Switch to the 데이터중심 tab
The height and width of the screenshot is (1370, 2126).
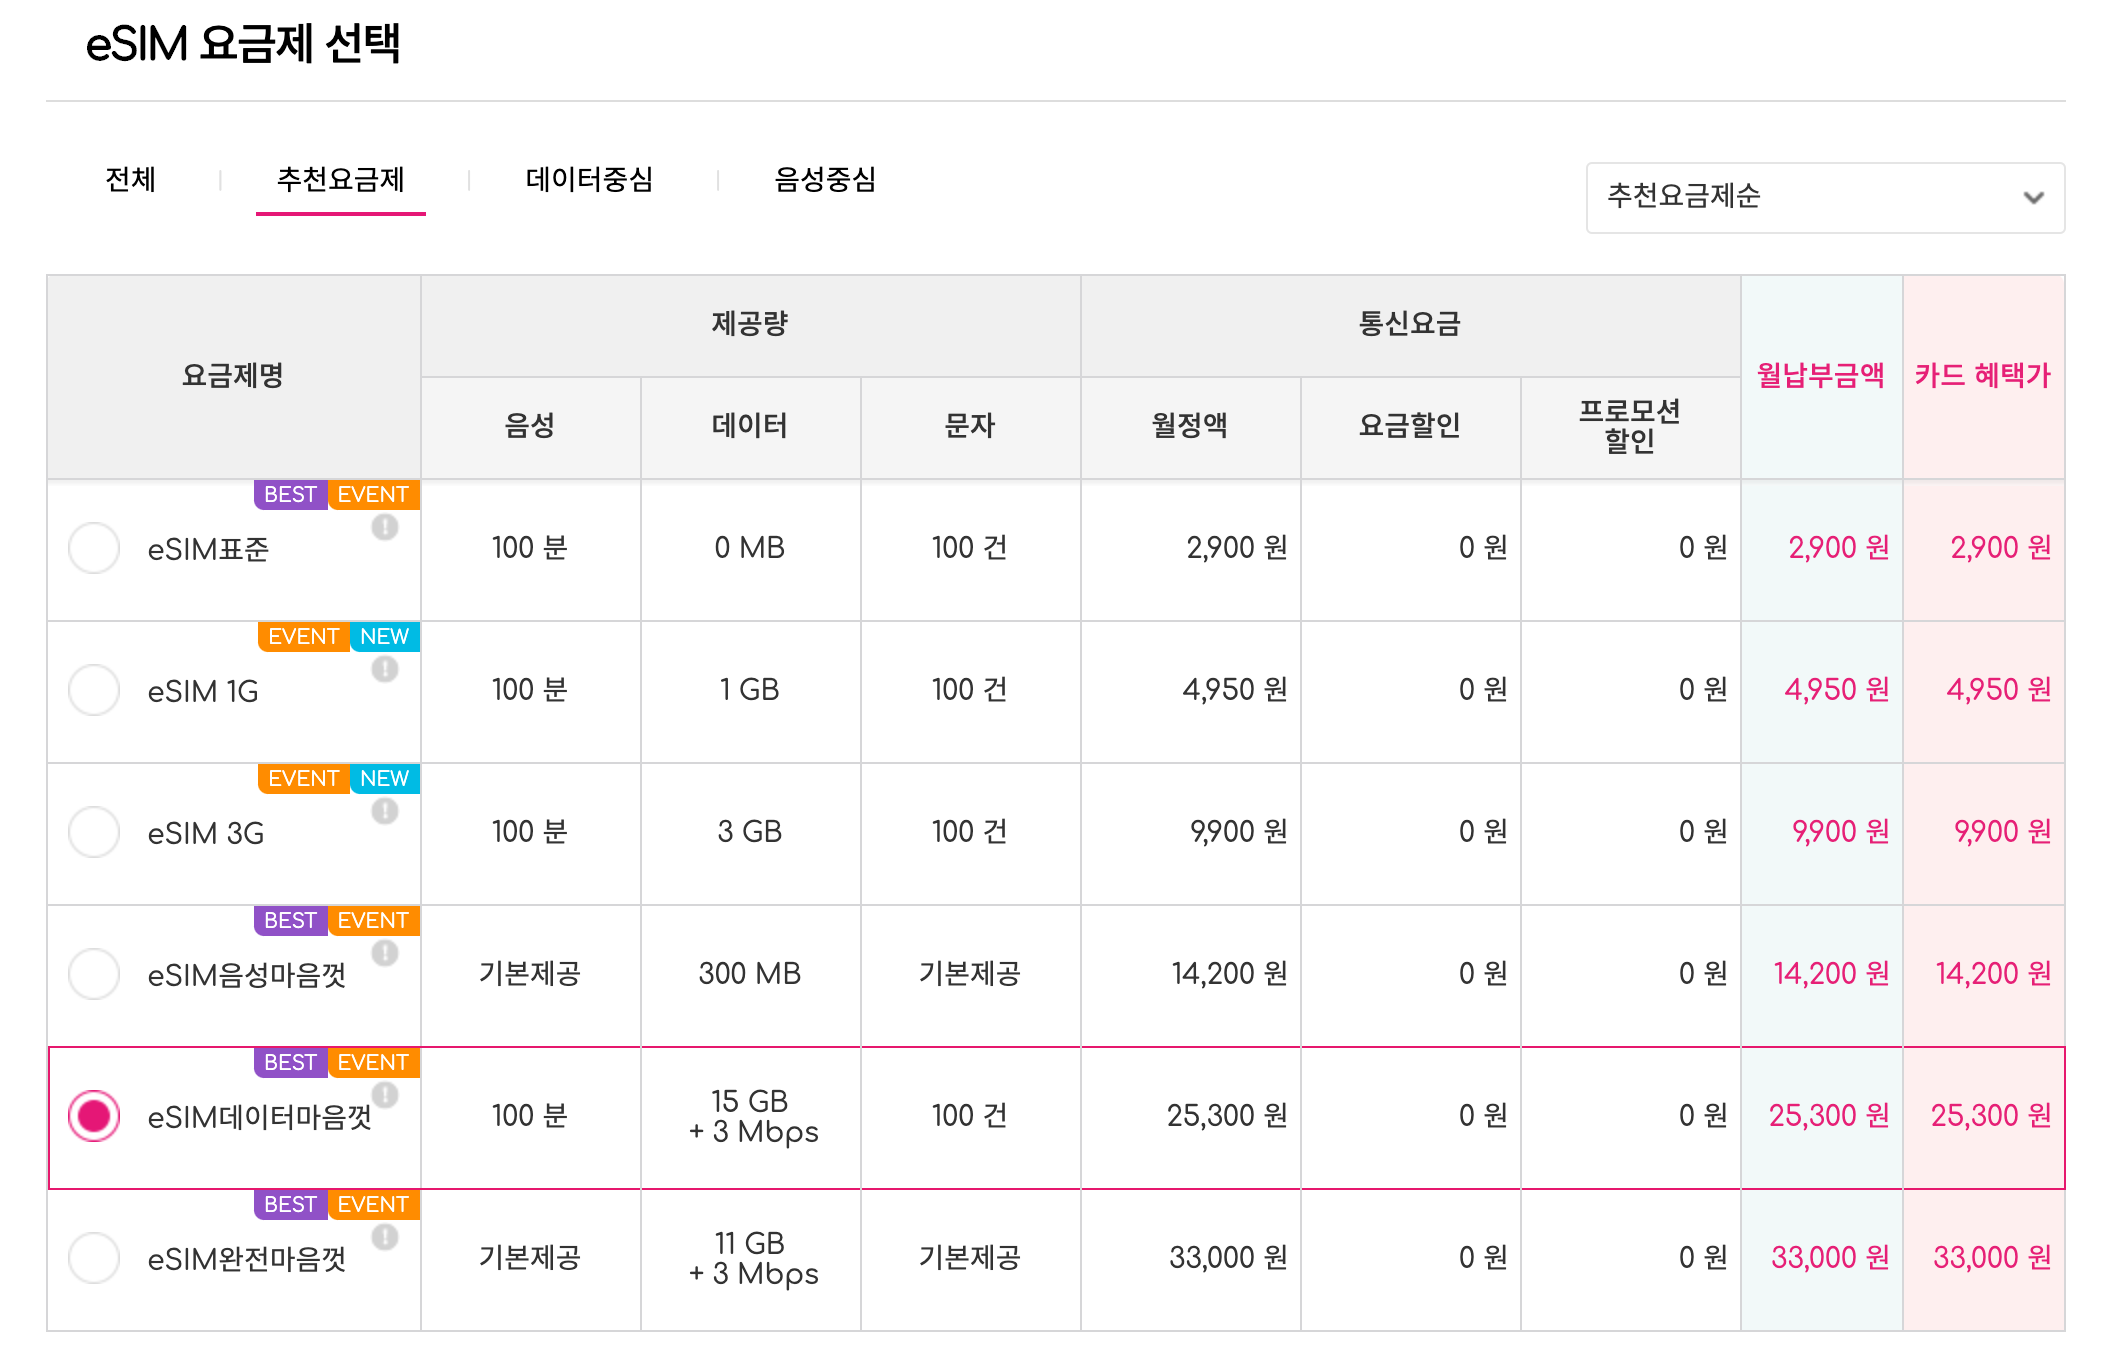tap(589, 180)
